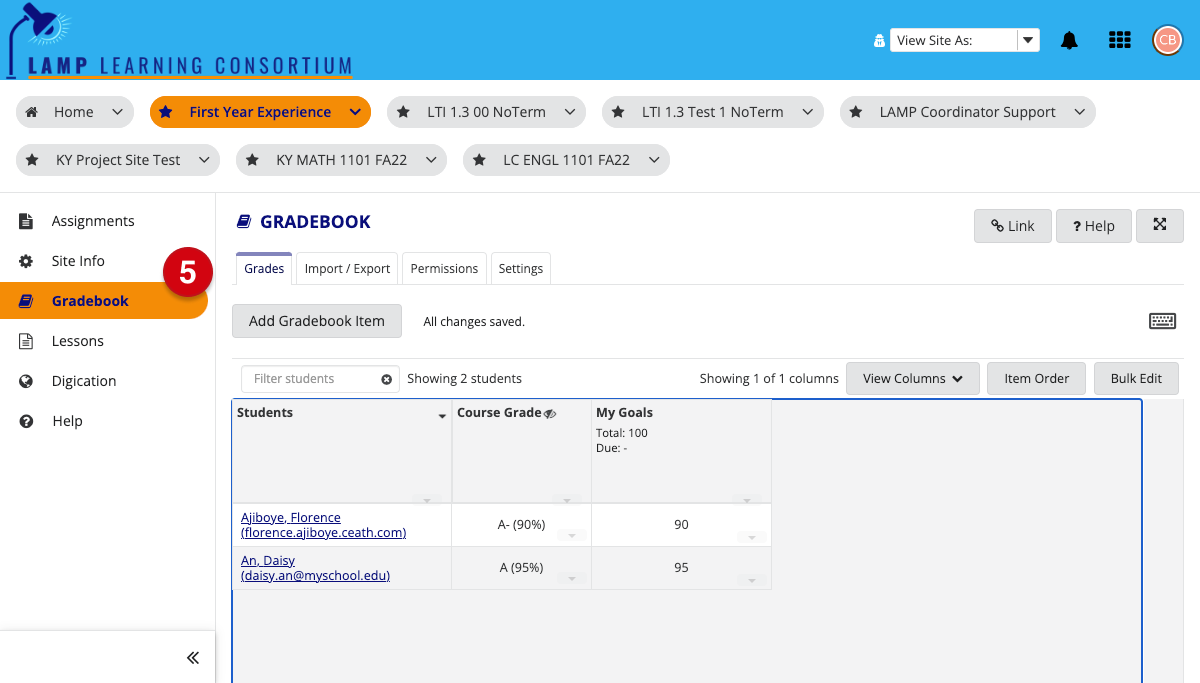Expand the Home site menu chevron
The image size is (1200, 683).
tap(117, 112)
